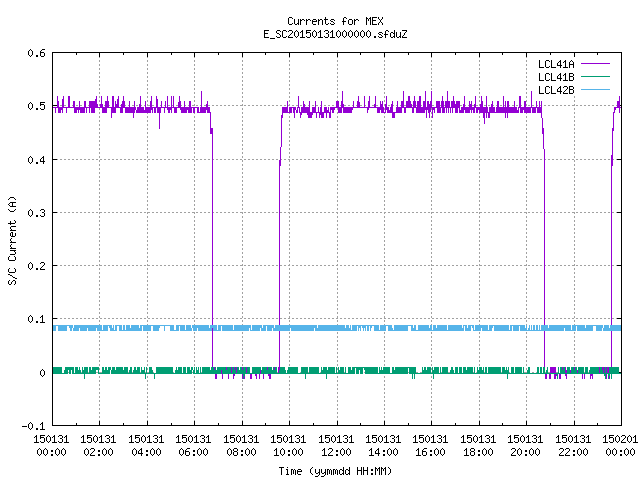Screen dimensions: 640x480
Task: Pick the purple LCL41A legend line sample
Action: [x=595, y=64]
